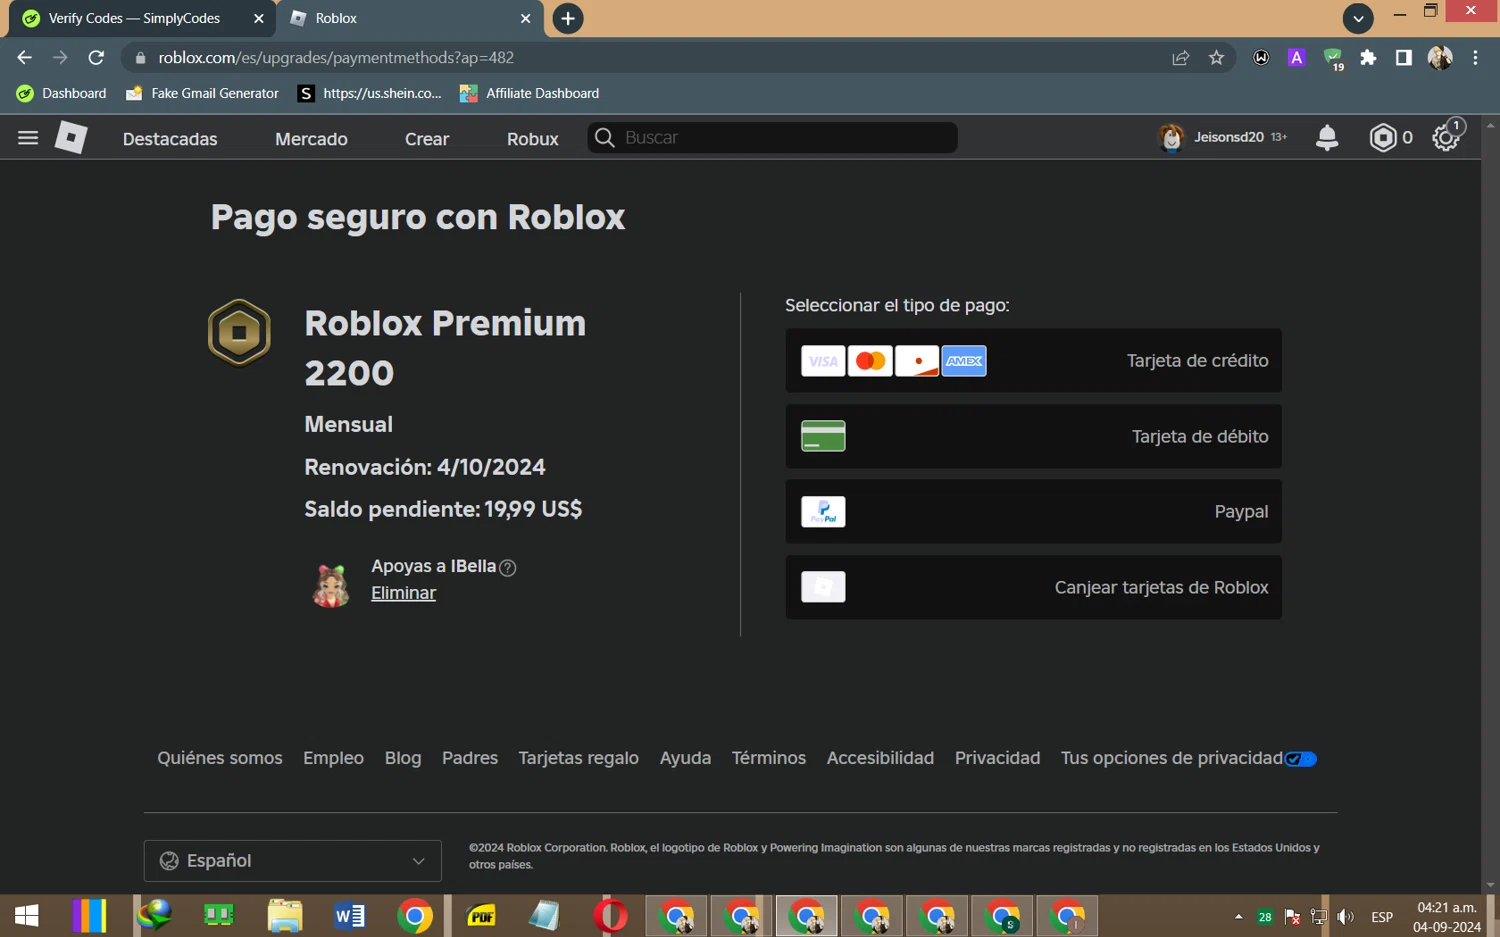Click the Roblox Premium badge icon

point(239,332)
